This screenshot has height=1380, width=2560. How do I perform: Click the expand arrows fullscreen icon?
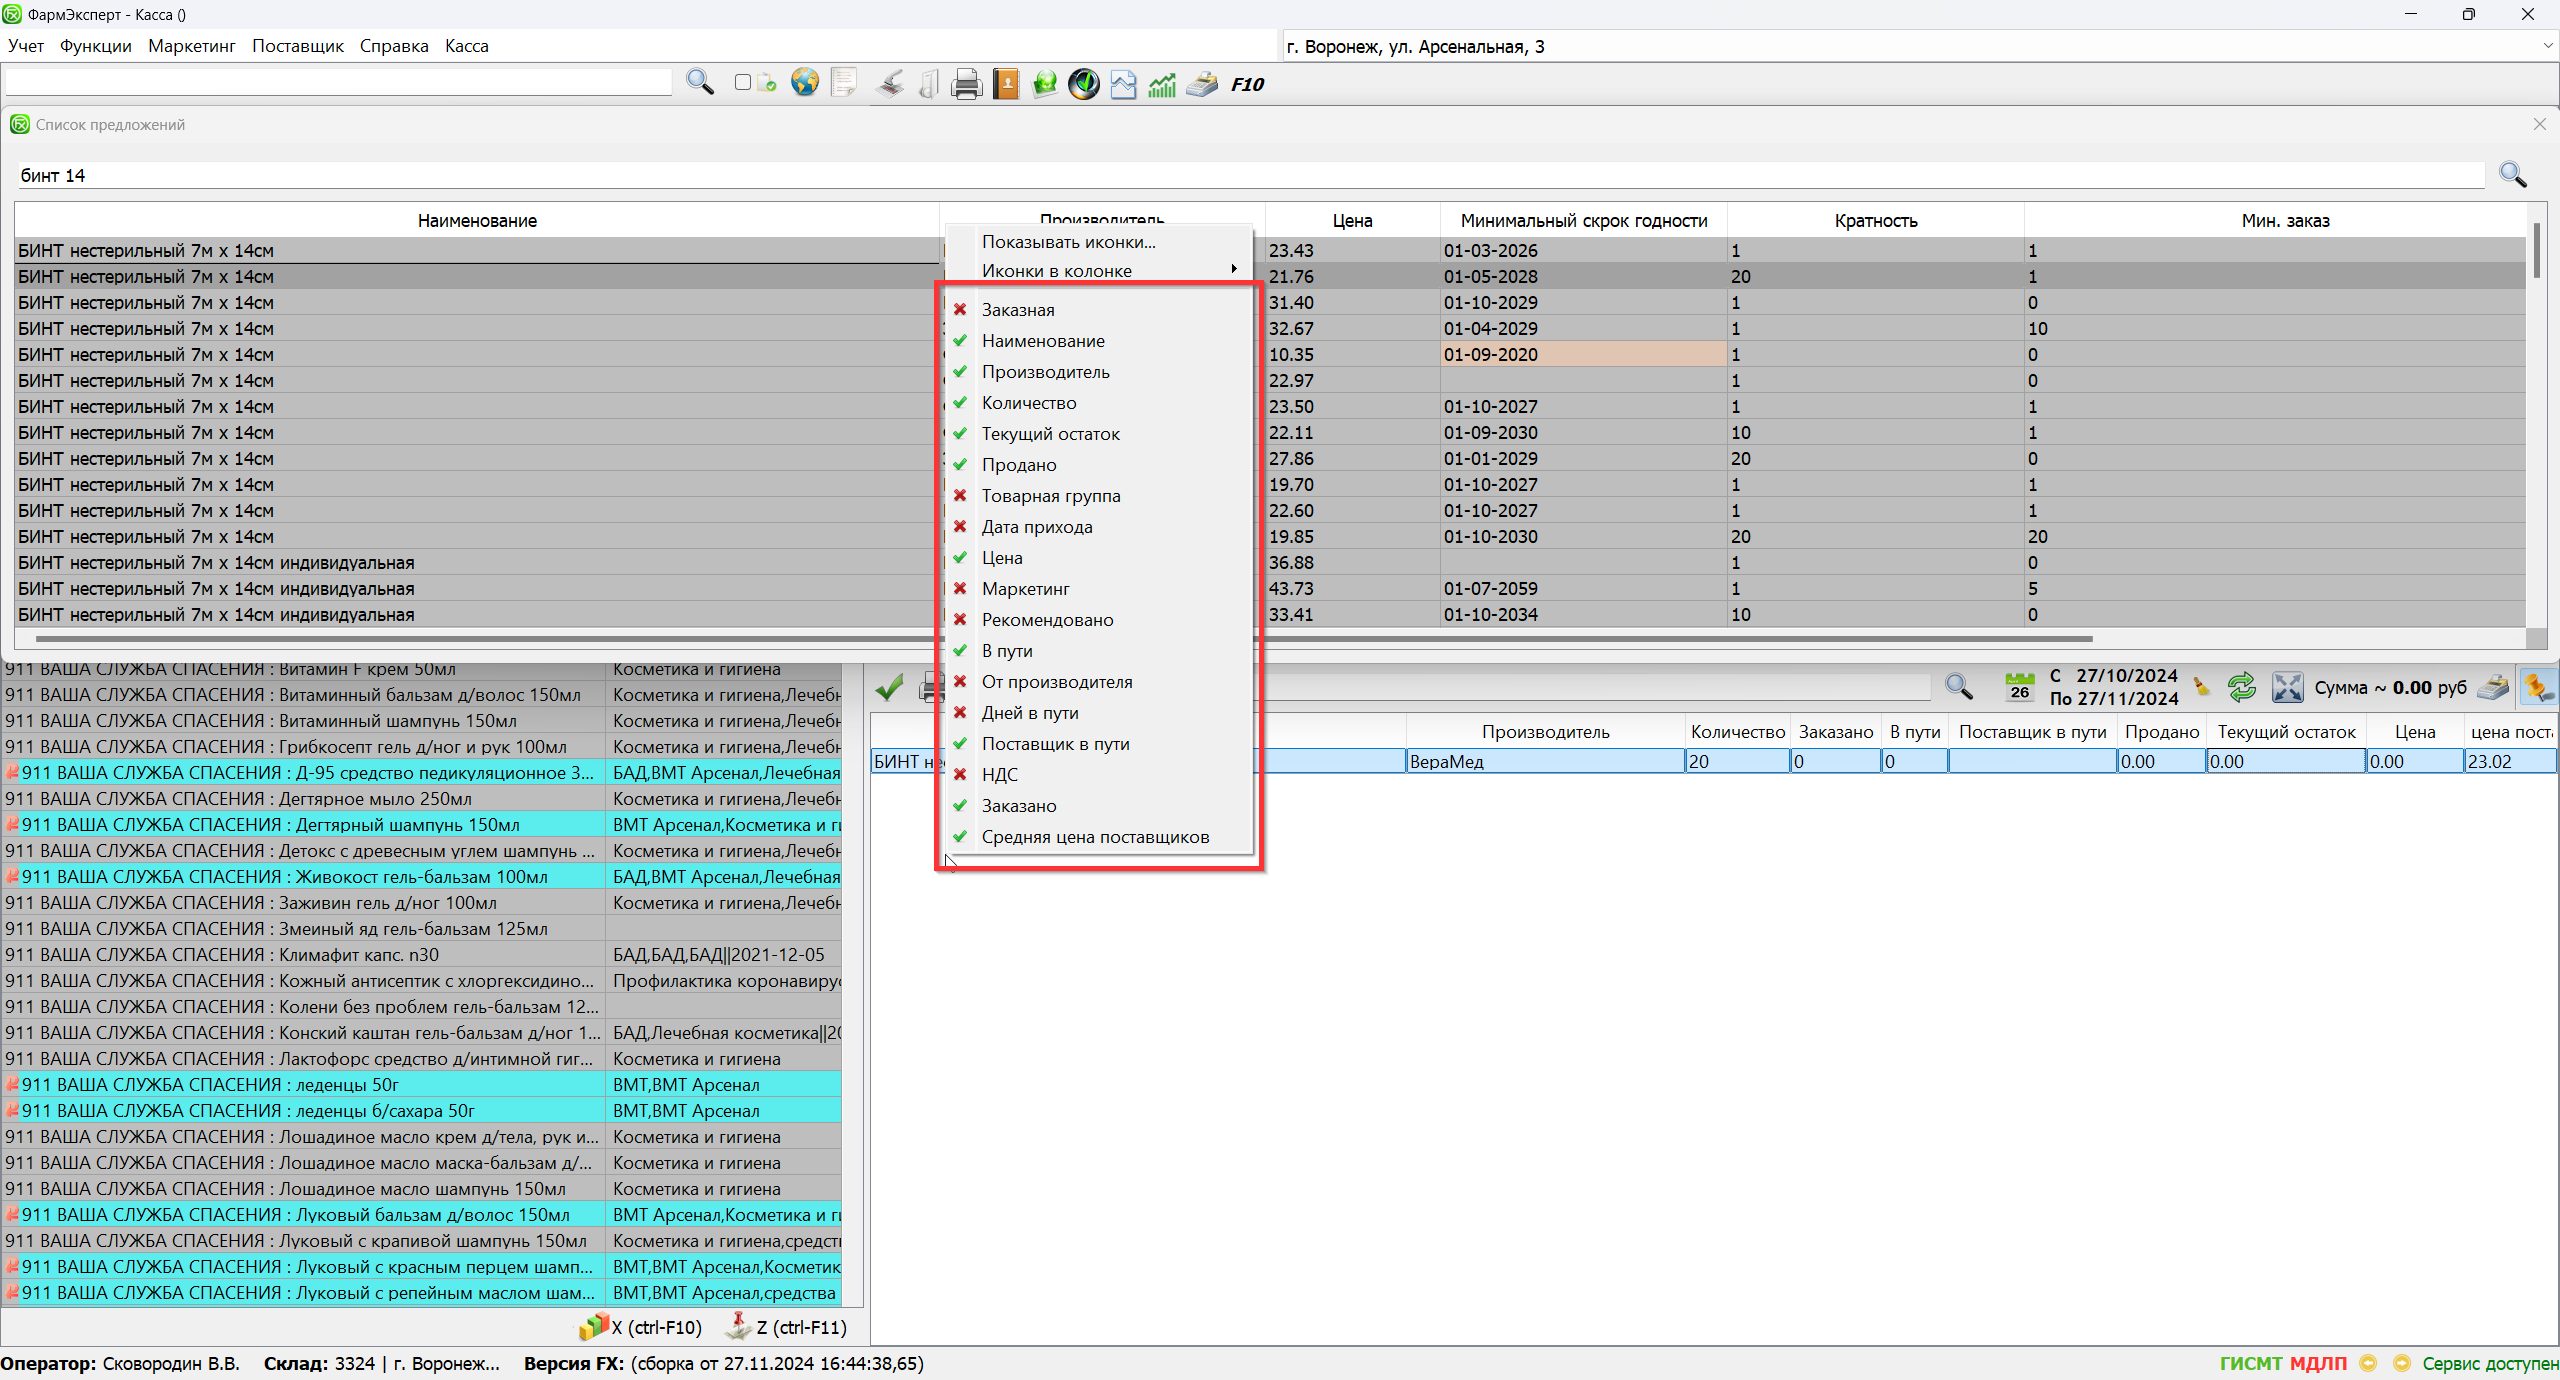tap(2287, 687)
